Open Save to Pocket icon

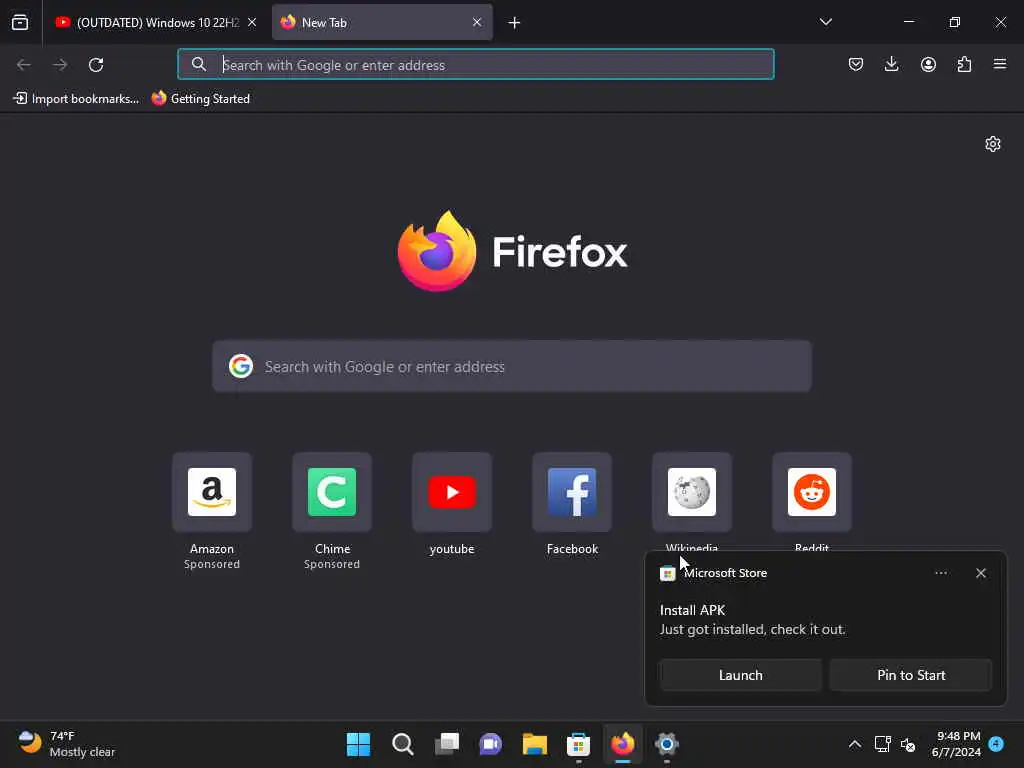point(856,64)
